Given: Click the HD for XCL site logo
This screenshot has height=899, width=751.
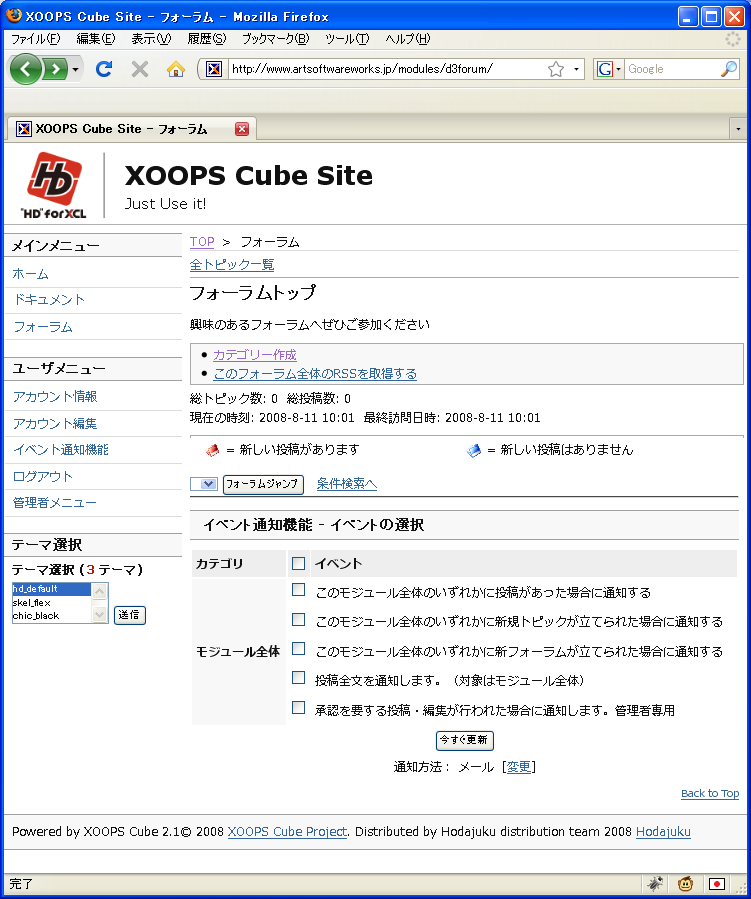Looking at the screenshot, I should [x=56, y=185].
